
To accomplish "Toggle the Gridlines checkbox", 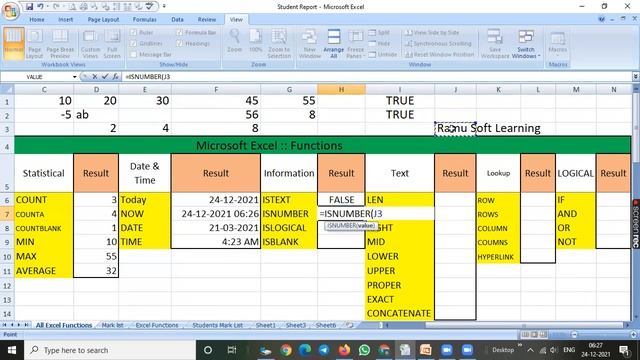I will click(x=133, y=43).
